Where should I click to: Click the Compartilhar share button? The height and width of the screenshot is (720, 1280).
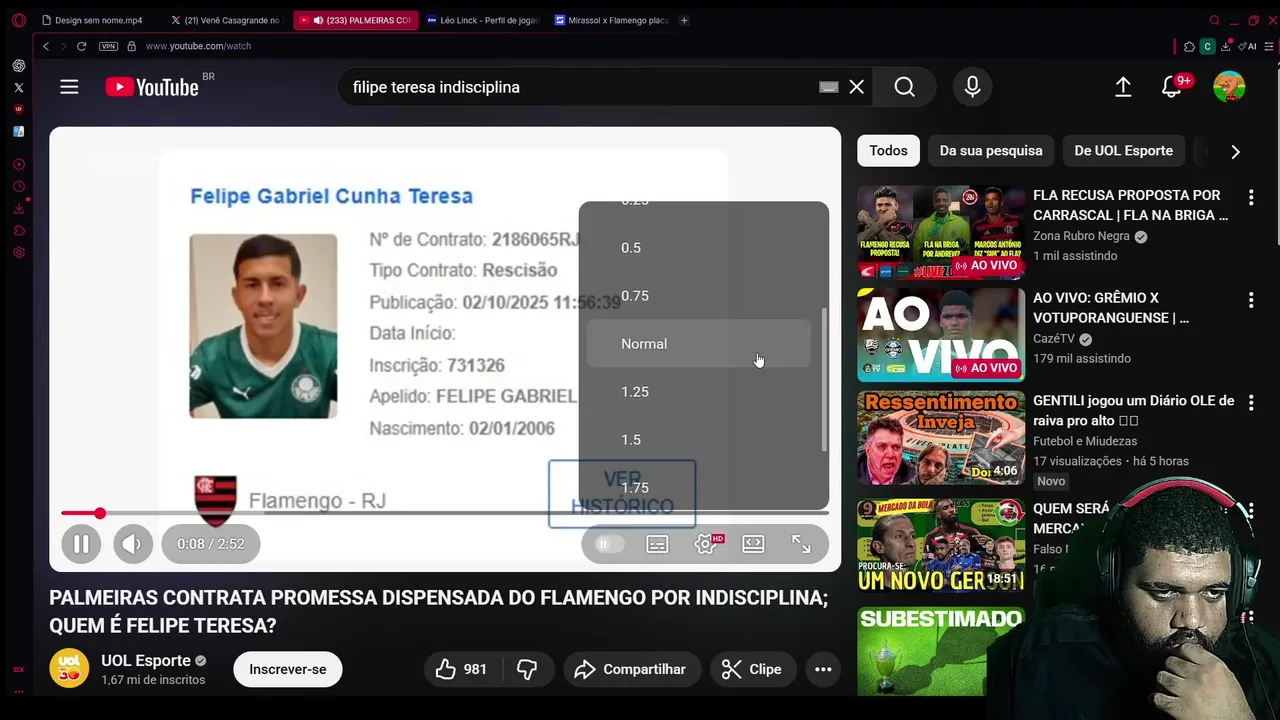coord(631,669)
